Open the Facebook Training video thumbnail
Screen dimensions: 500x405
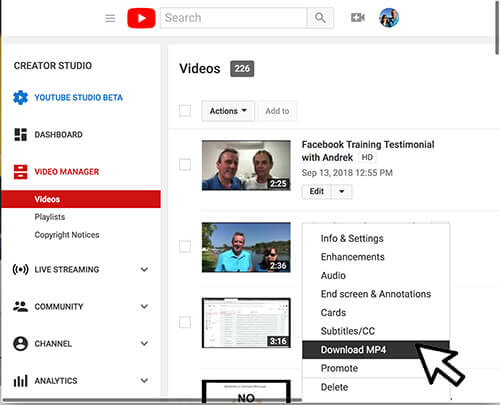pos(246,165)
